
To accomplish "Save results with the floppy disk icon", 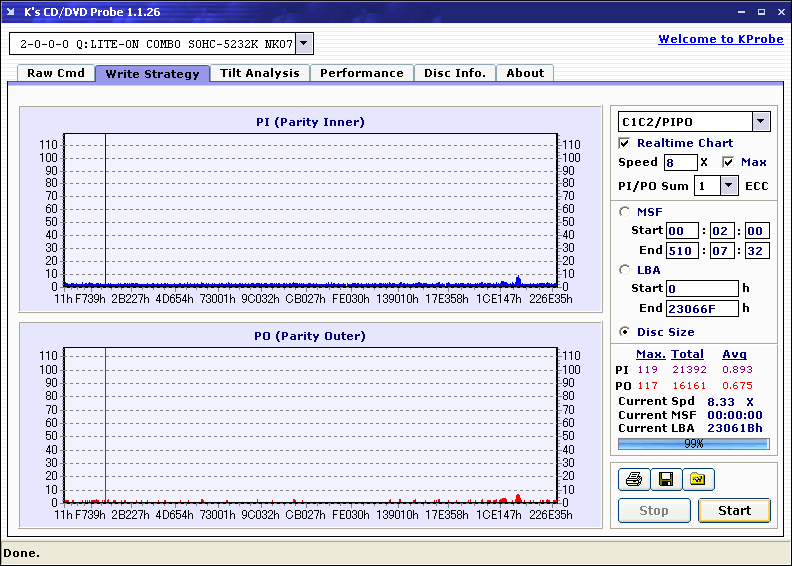I will pos(665,480).
